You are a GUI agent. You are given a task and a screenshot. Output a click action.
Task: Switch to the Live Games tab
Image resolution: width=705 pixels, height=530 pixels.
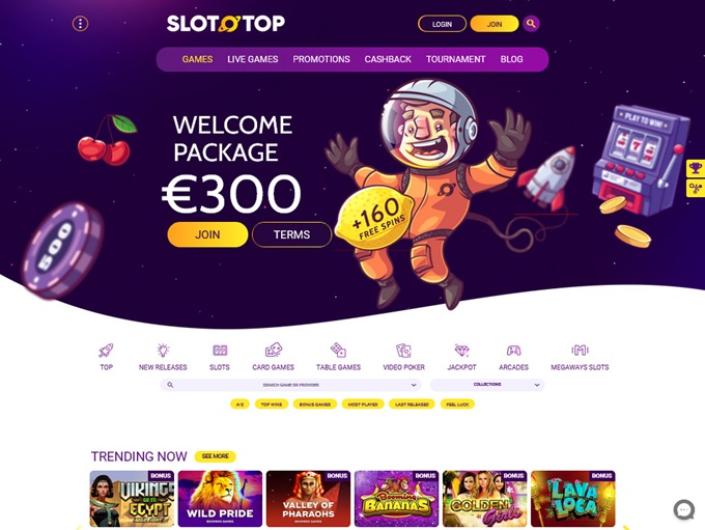coord(253,59)
